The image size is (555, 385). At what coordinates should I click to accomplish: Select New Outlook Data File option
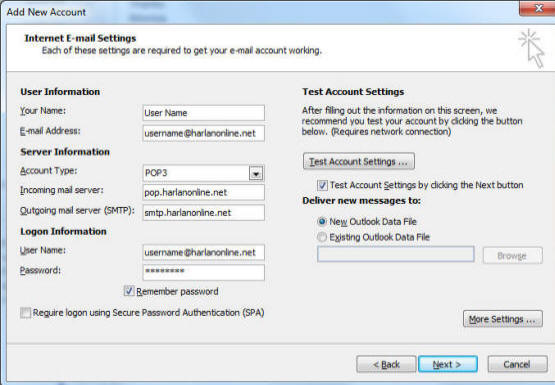point(321,222)
